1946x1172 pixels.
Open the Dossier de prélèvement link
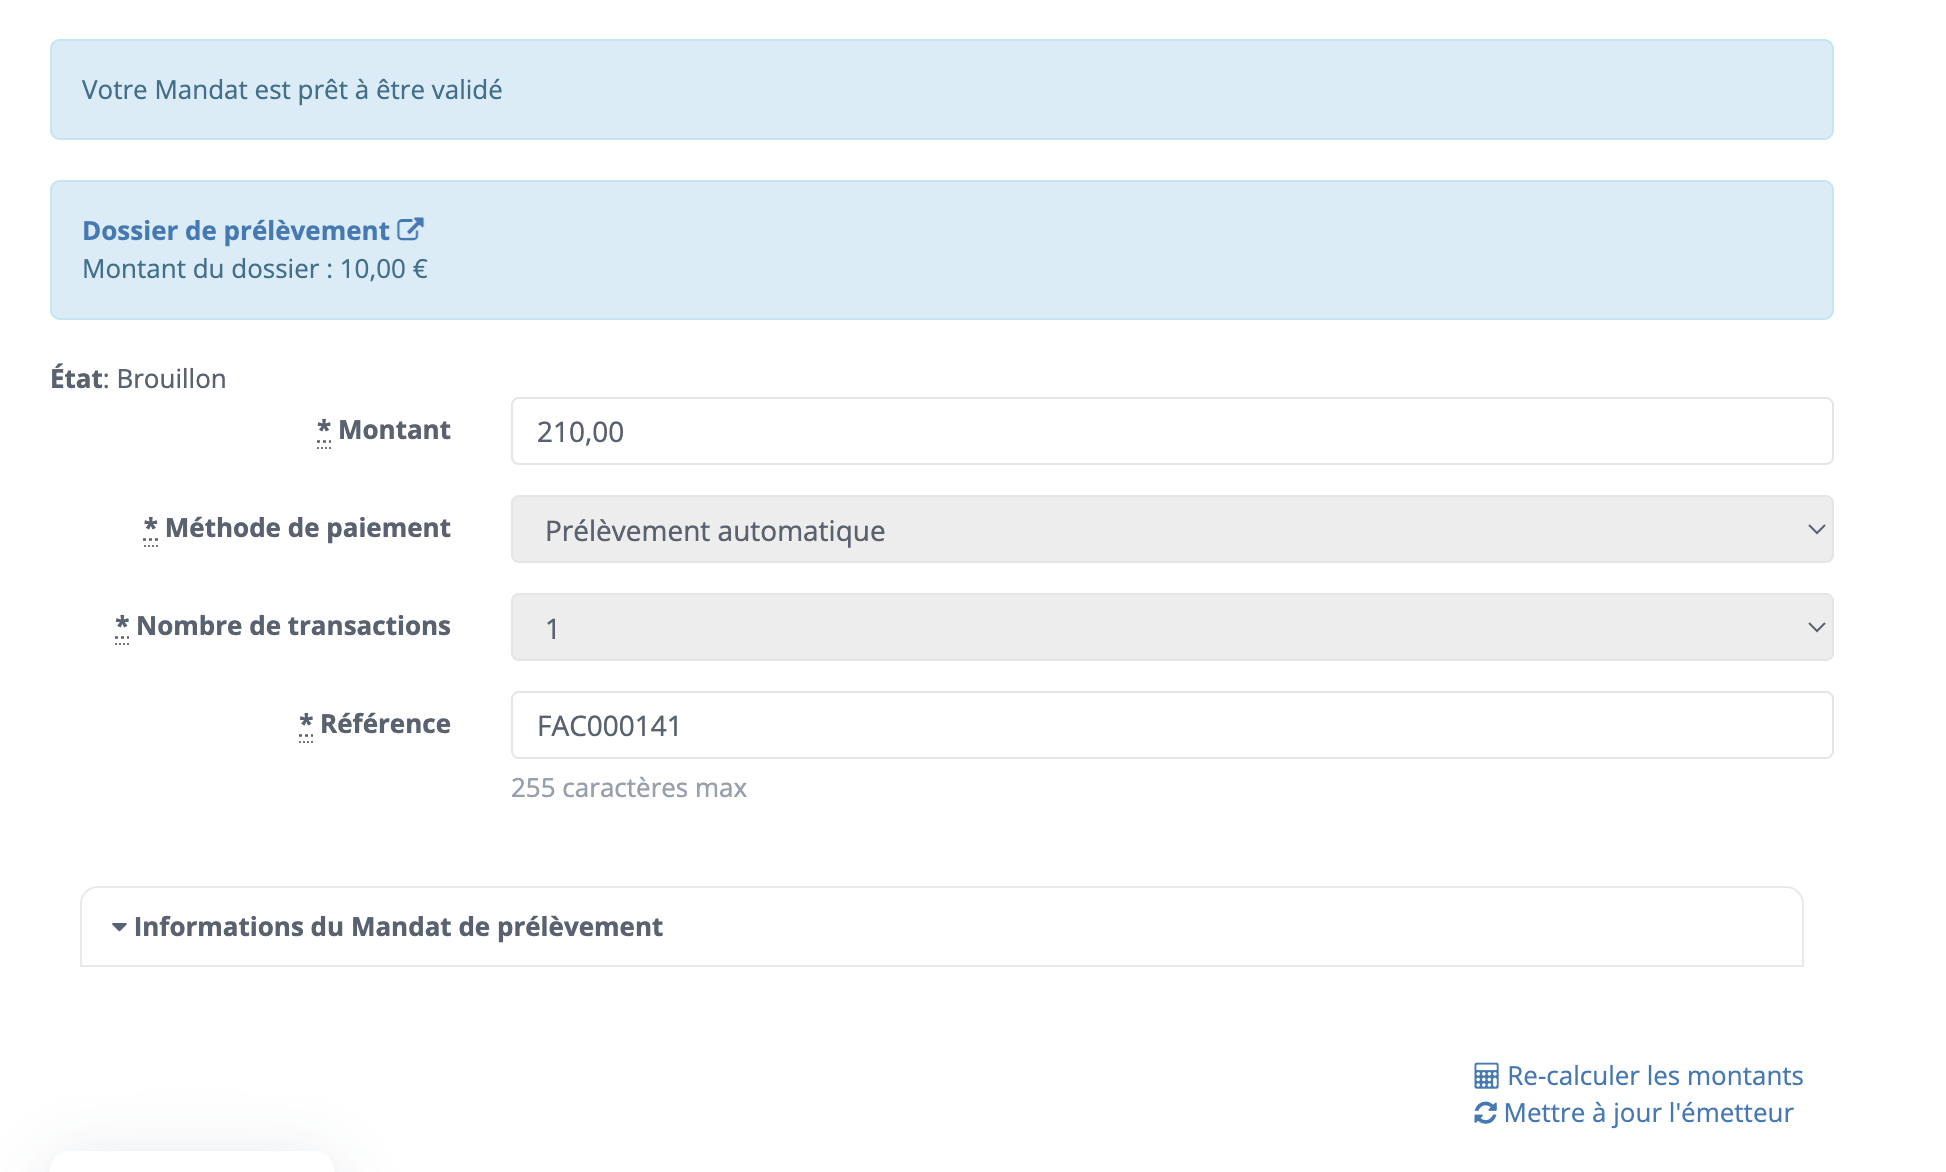click(x=236, y=231)
